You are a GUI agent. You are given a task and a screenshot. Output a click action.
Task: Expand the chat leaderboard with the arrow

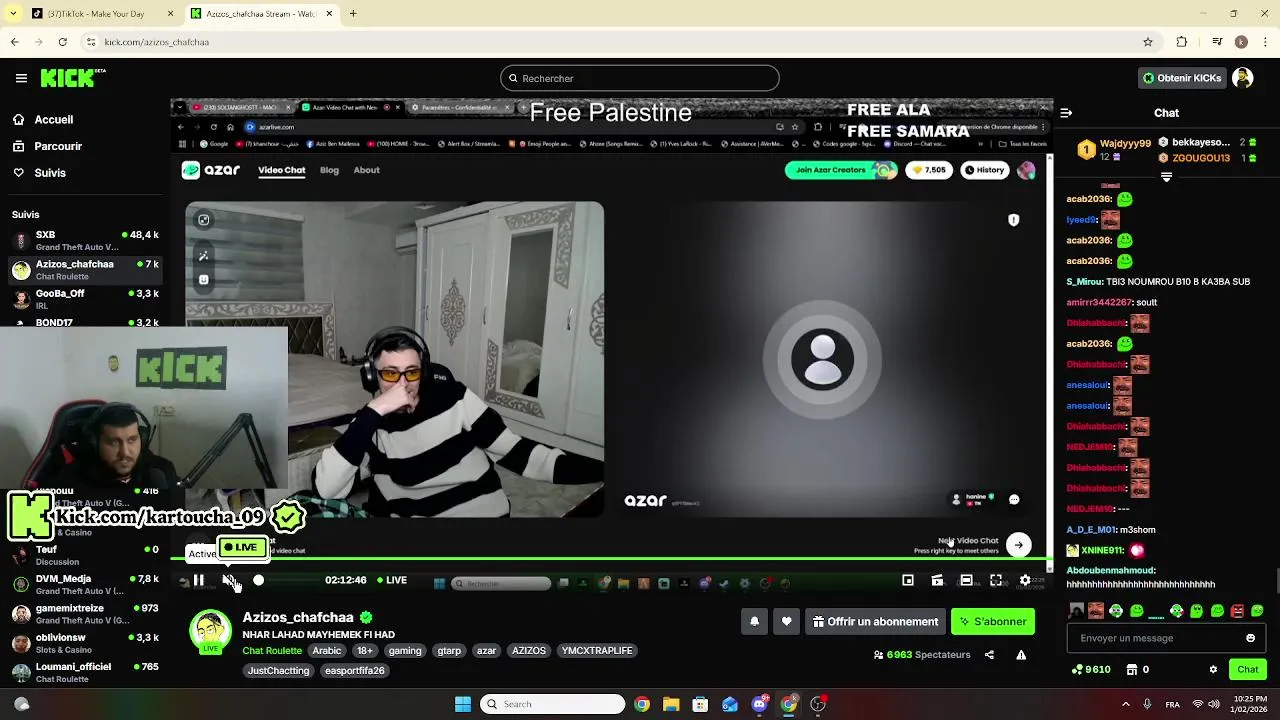[1166, 177]
